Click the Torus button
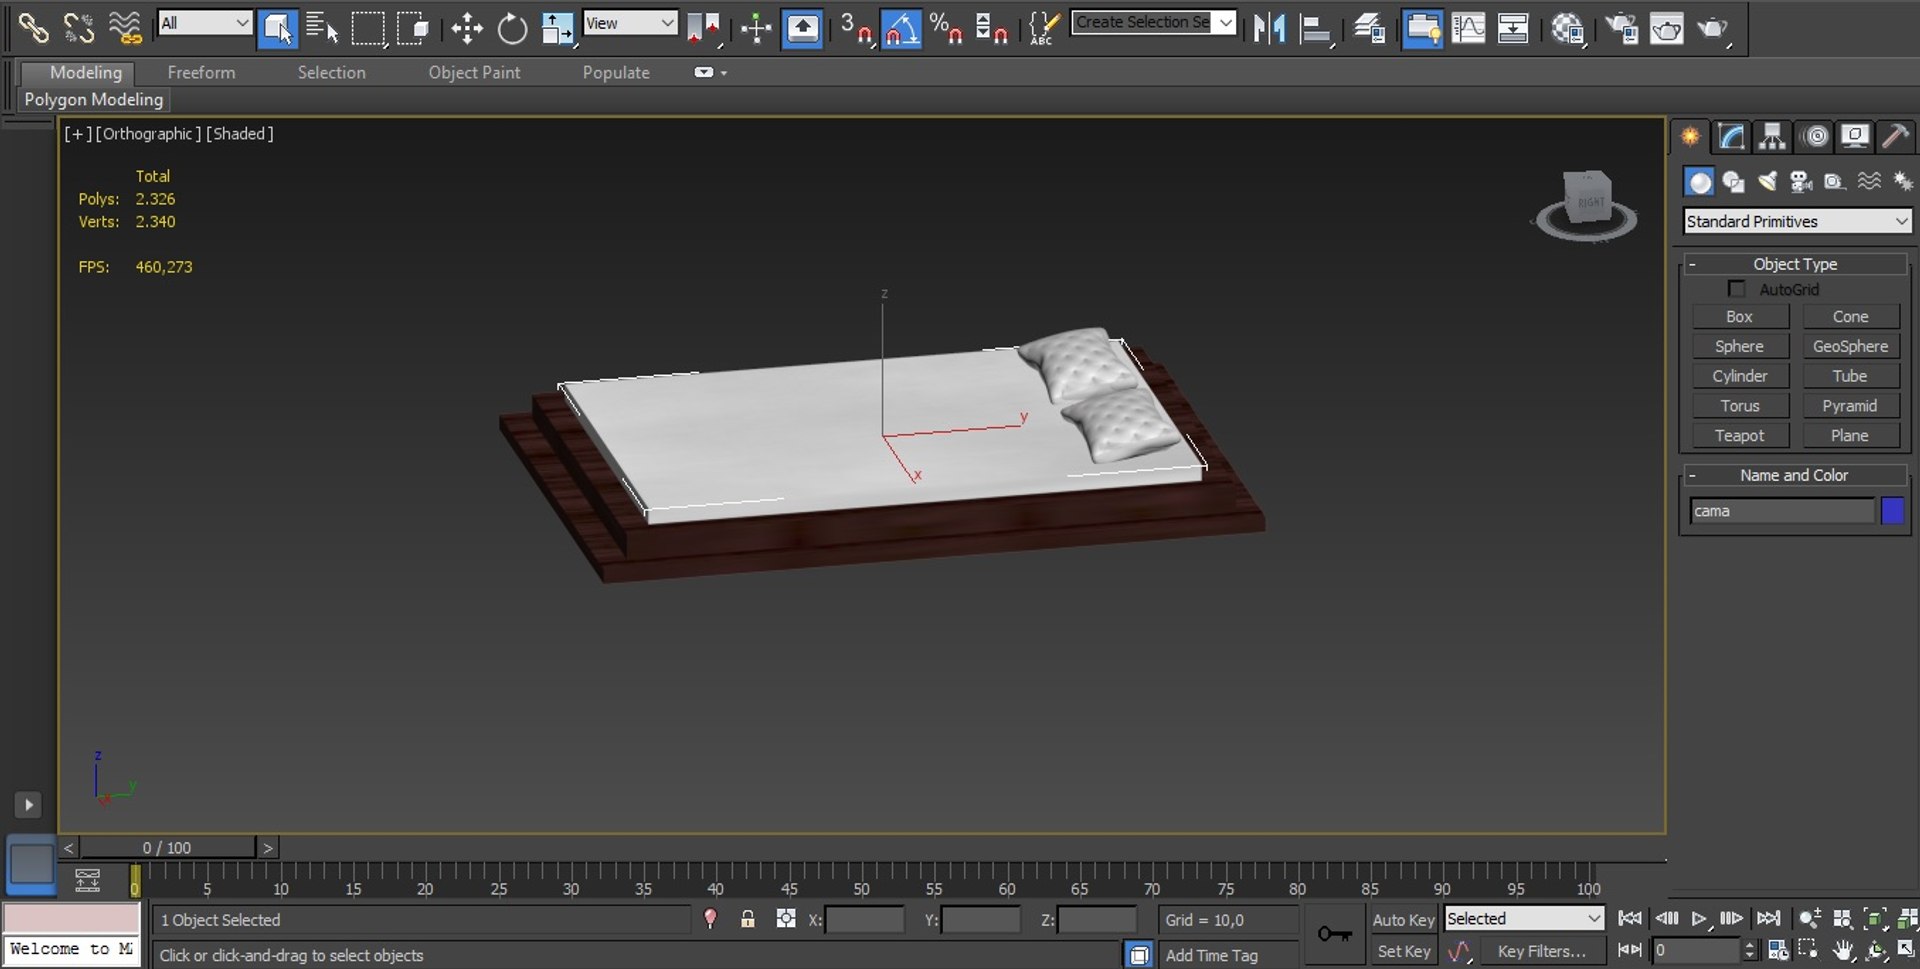The width and height of the screenshot is (1920, 969). pos(1740,405)
